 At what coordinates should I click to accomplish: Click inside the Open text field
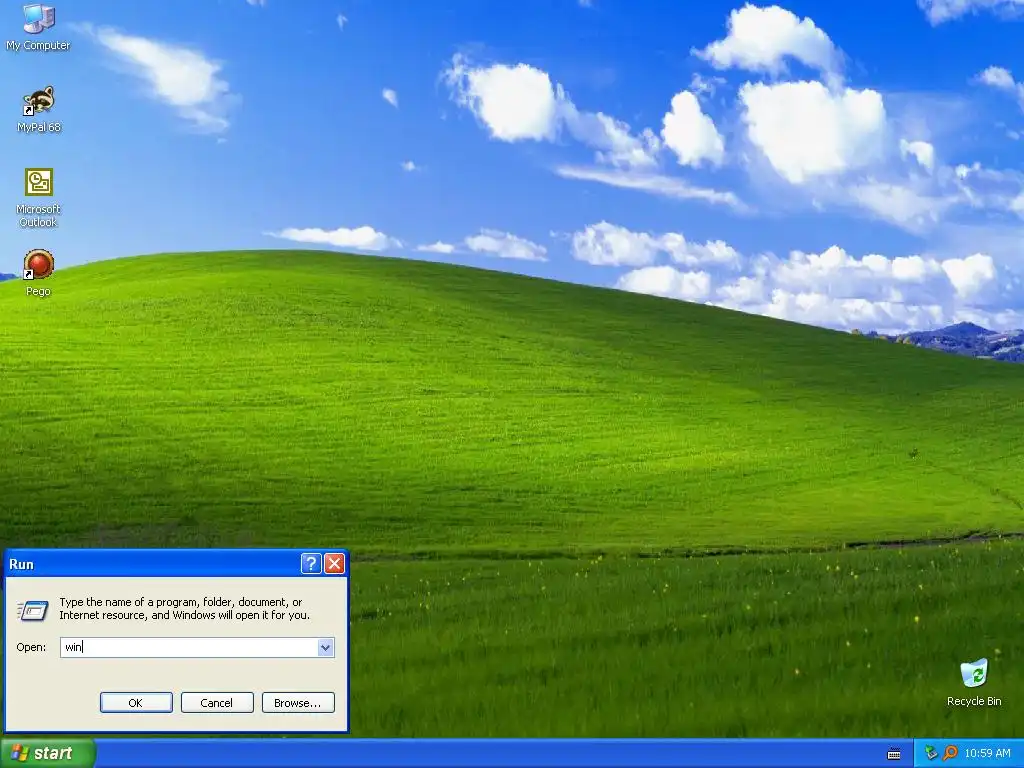click(x=189, y=647)
